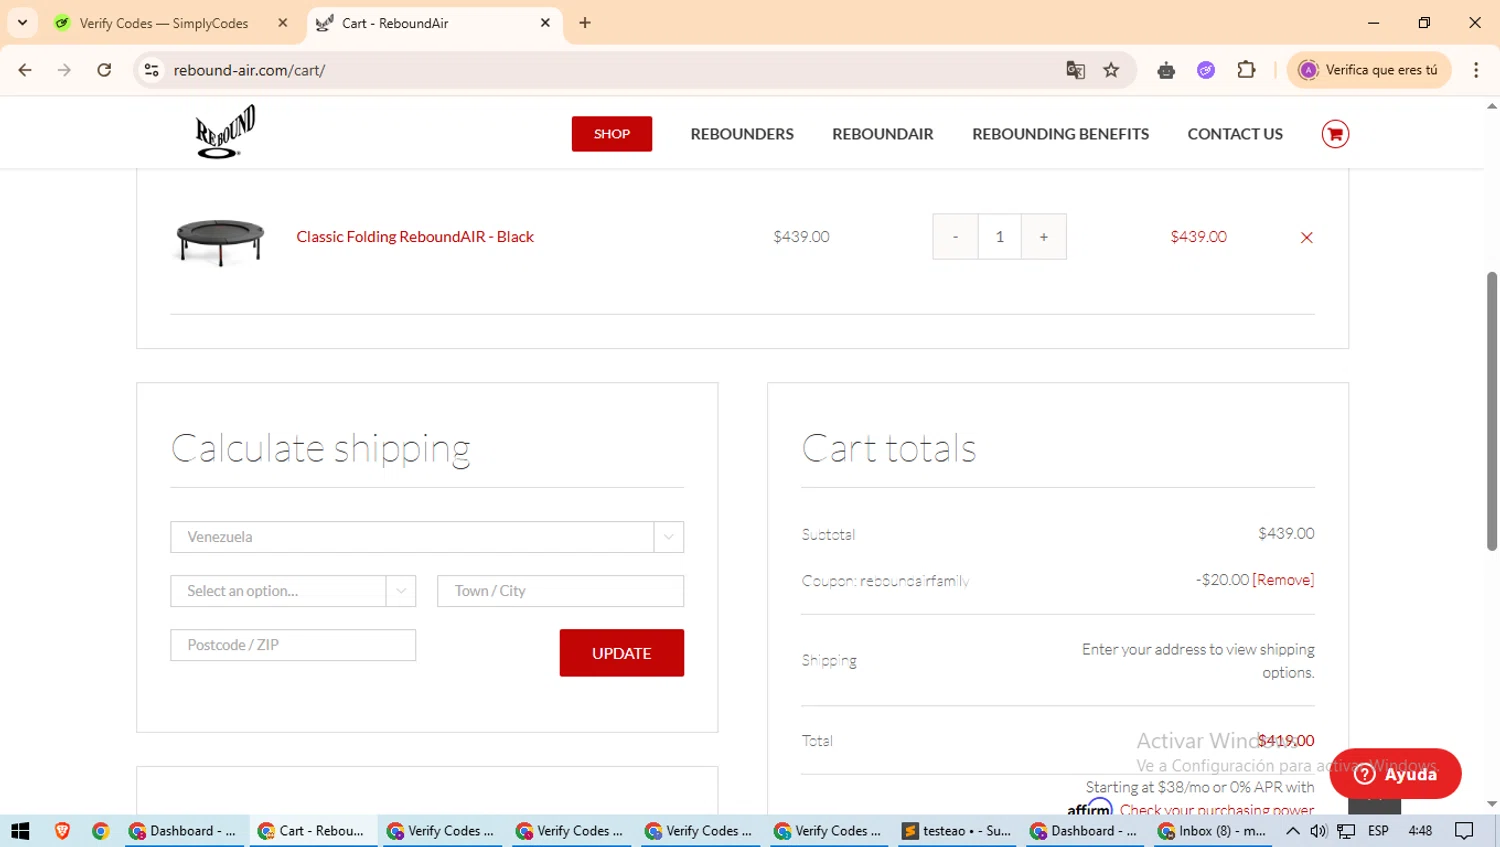Show hidden system tray icons
This screenshot has height=847, width=1500.
[x=1293, y=831]
